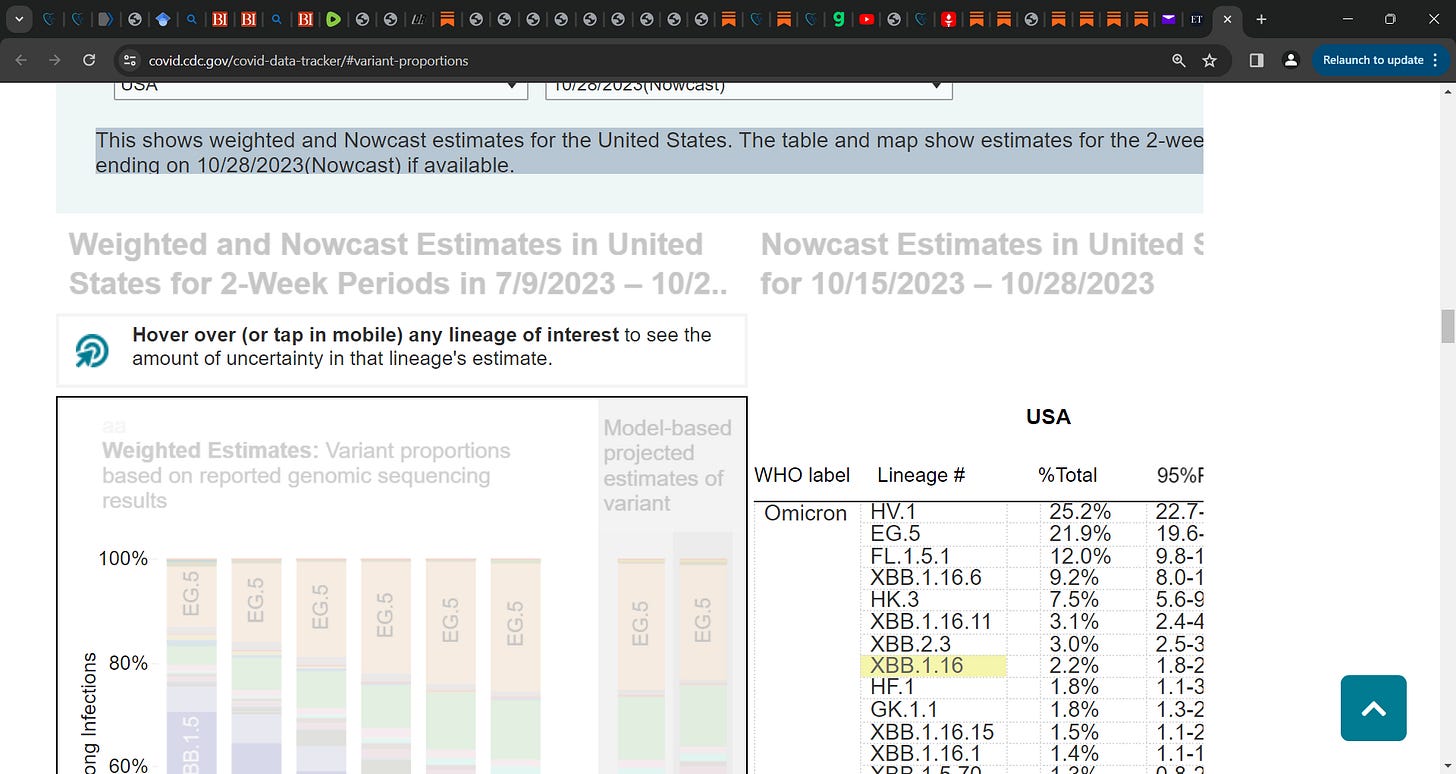View site information icon in address bar
The width and height of the screenshot is (1456, 774).
pyautogui.click(x=129, y=60)
